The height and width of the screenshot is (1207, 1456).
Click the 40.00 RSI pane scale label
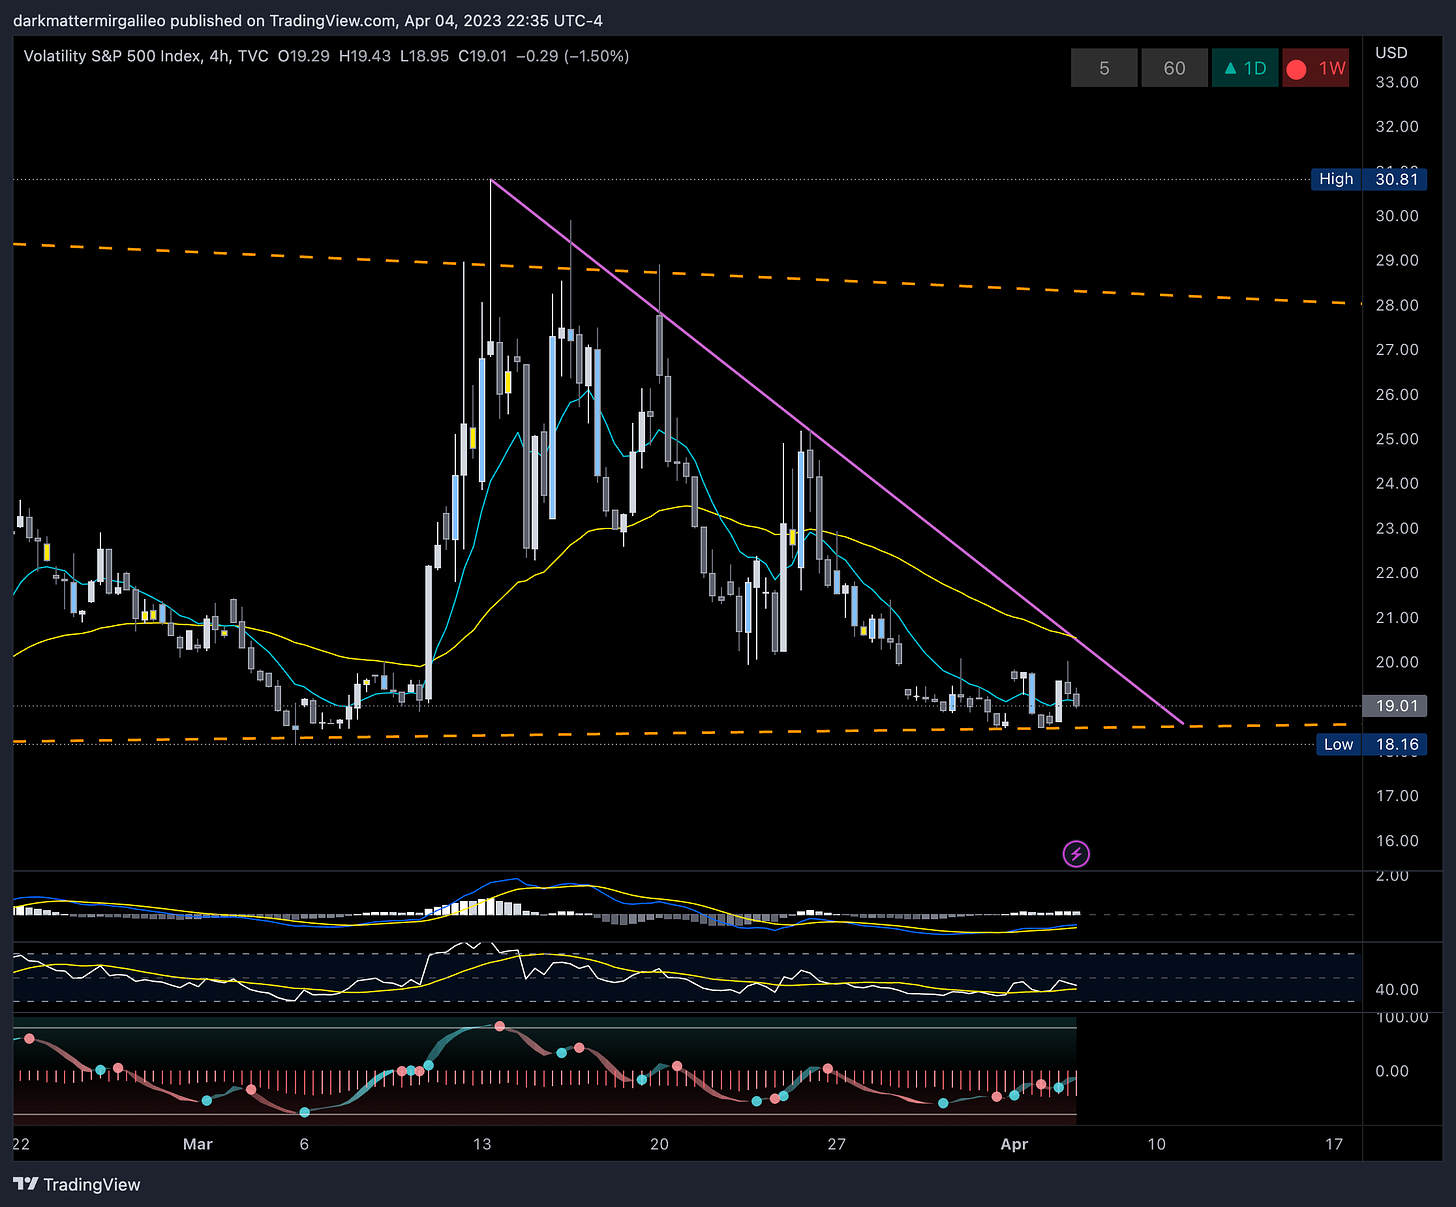click(1397, 989)
